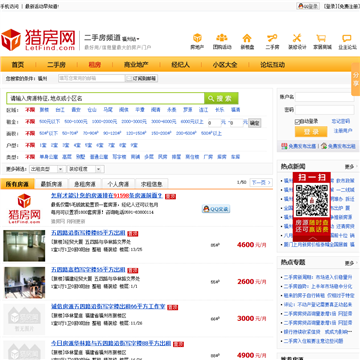Open the 装修设计 crossed-tools icon
This screenshot has width=360, height=360.
297,41
